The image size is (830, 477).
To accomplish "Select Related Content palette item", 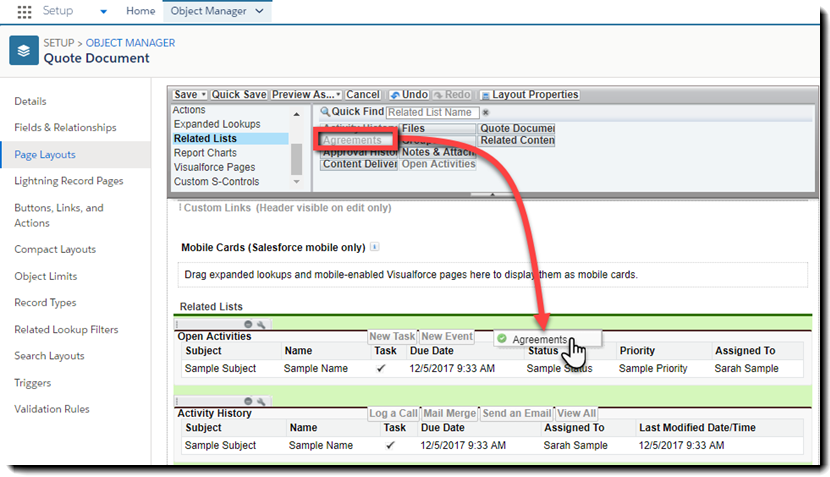I will point(516,140).
